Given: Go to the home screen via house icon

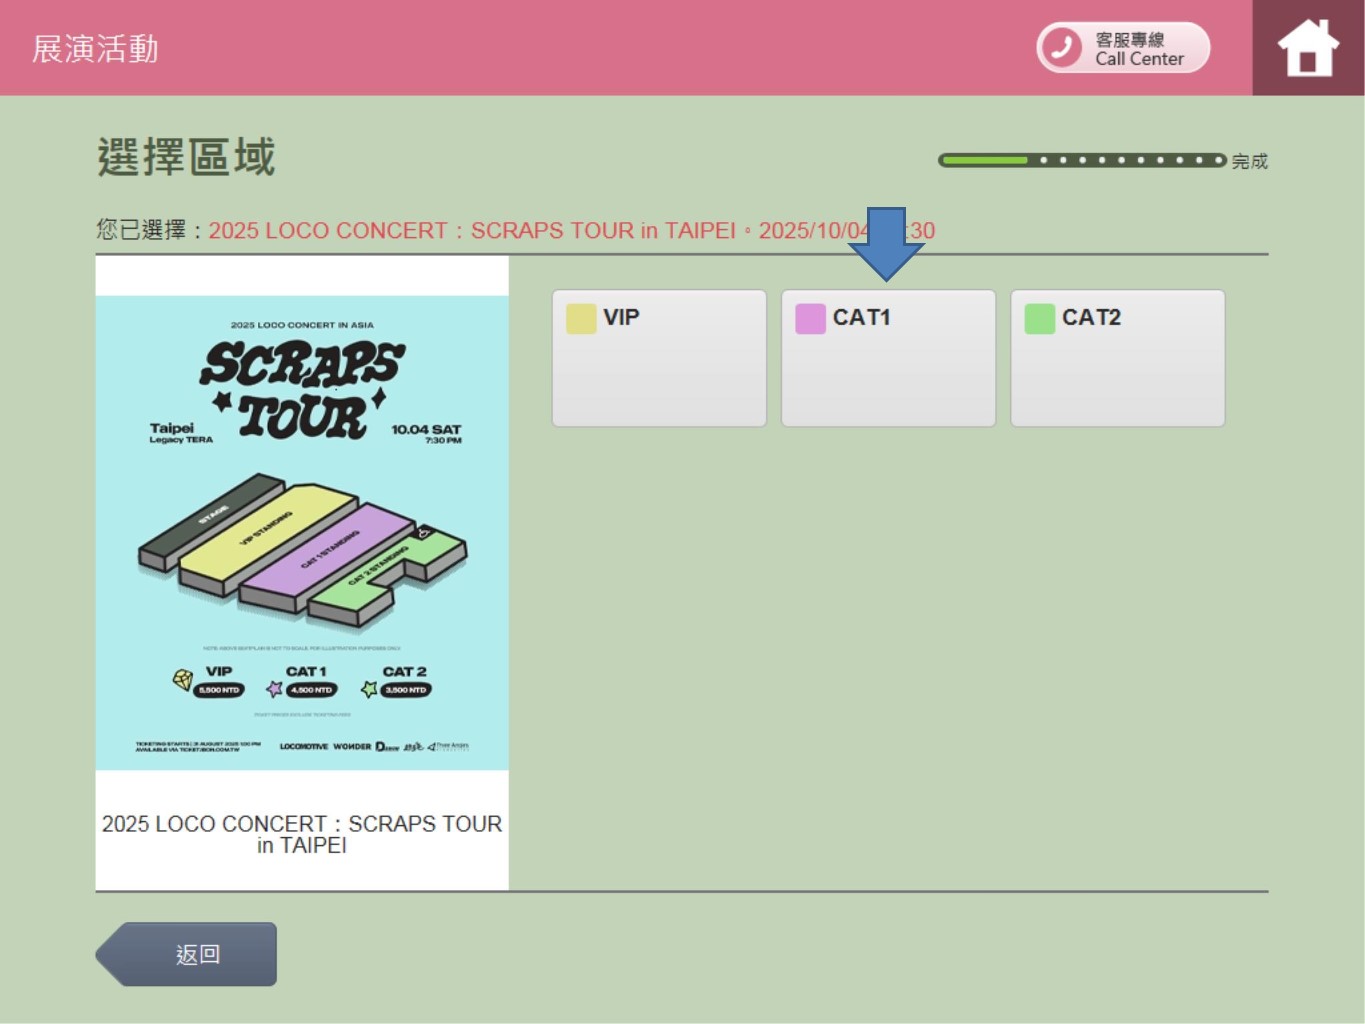Looking at the screenshot, I should pyautogui.click(x=1307, y=48).
